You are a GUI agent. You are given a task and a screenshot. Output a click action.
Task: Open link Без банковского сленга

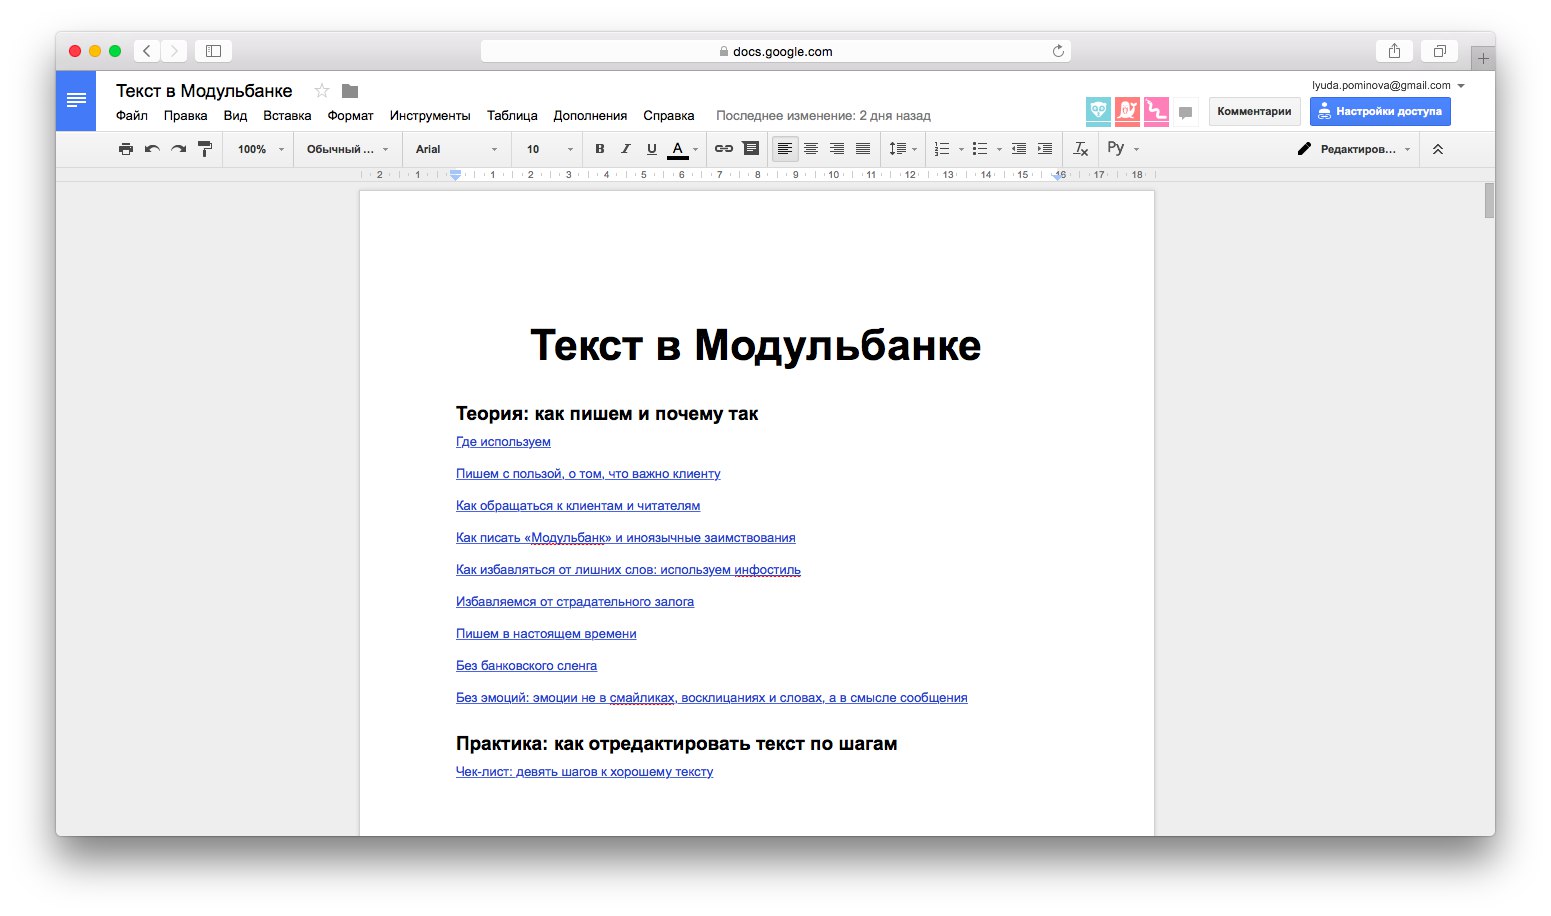click(526, 665)
